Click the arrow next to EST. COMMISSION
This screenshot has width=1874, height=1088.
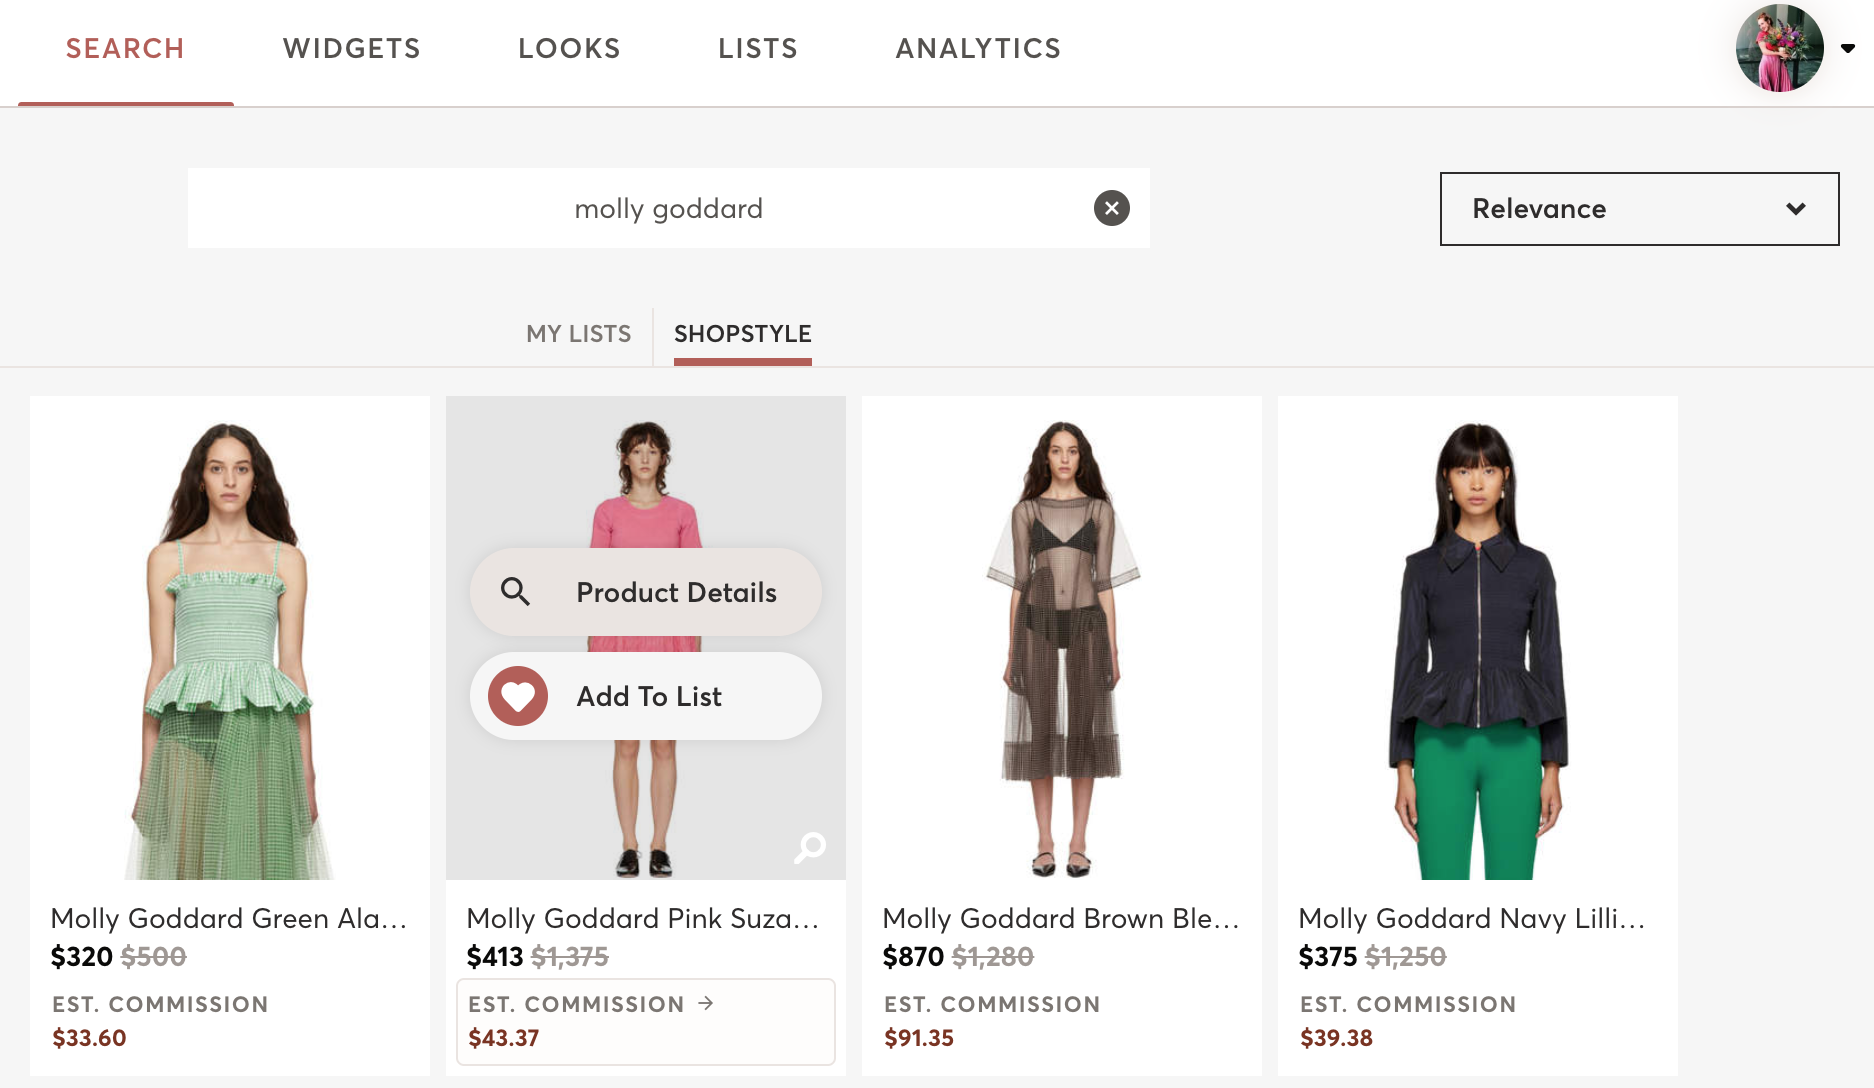point(706,1003)
